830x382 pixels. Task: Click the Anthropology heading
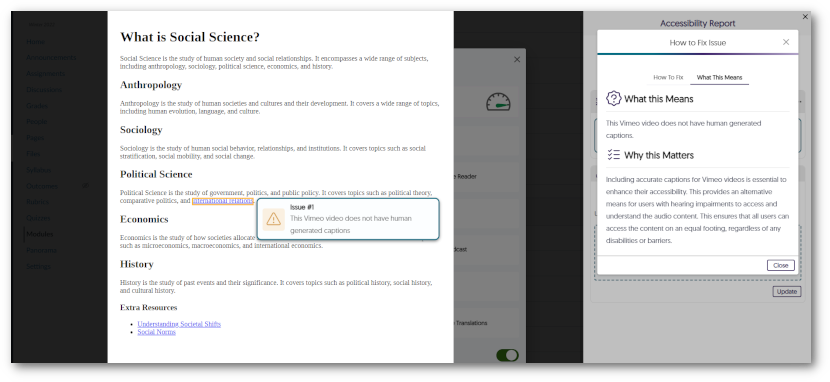151,85
